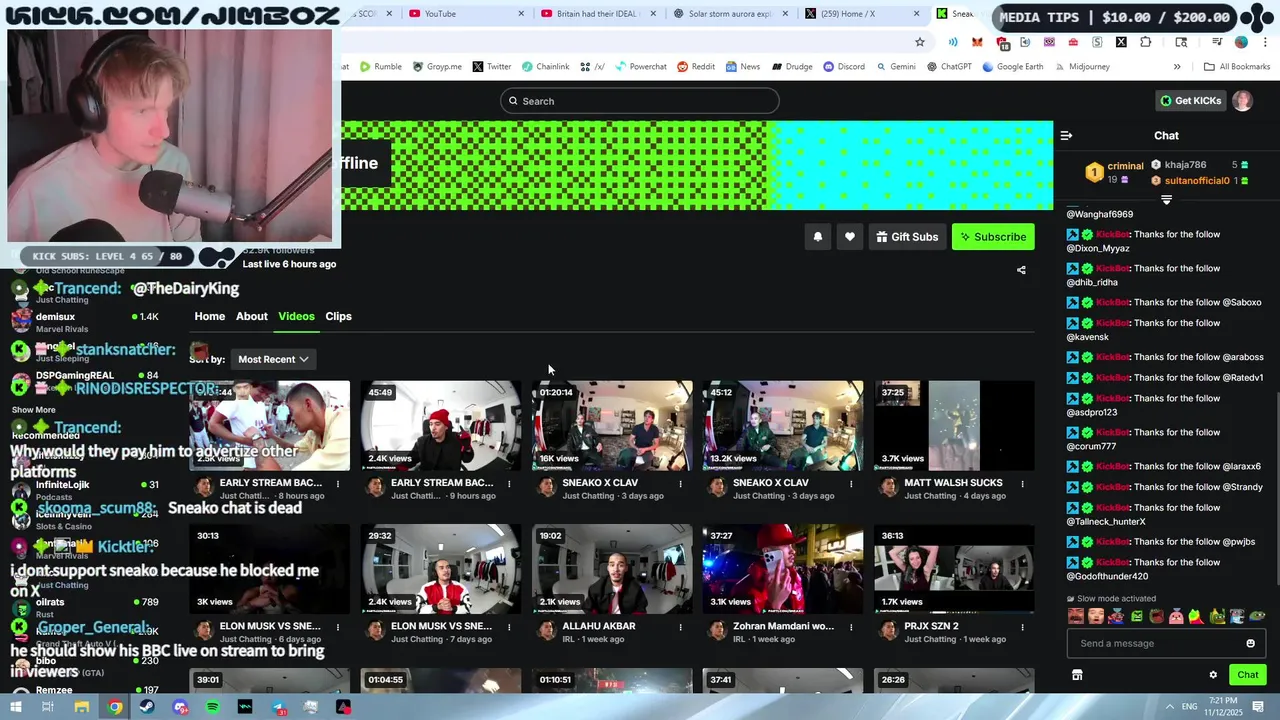Image resolution: width=1280 pixels, height=720 pixels.
Task: Open Spotify from the taskbar
Action: 212,707
